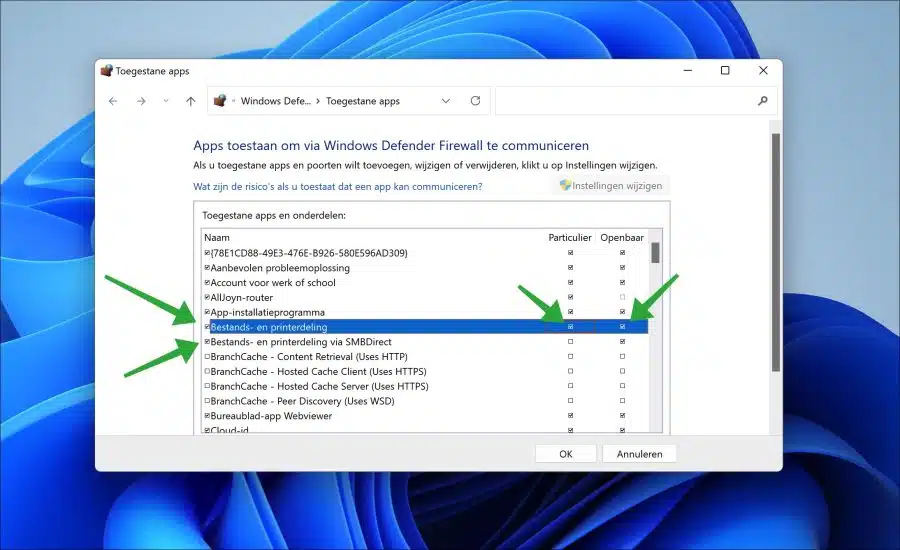Screen dimensions: 900x550
Task: Click the Toegestane apps title bar icon
Action: point(106,71)
